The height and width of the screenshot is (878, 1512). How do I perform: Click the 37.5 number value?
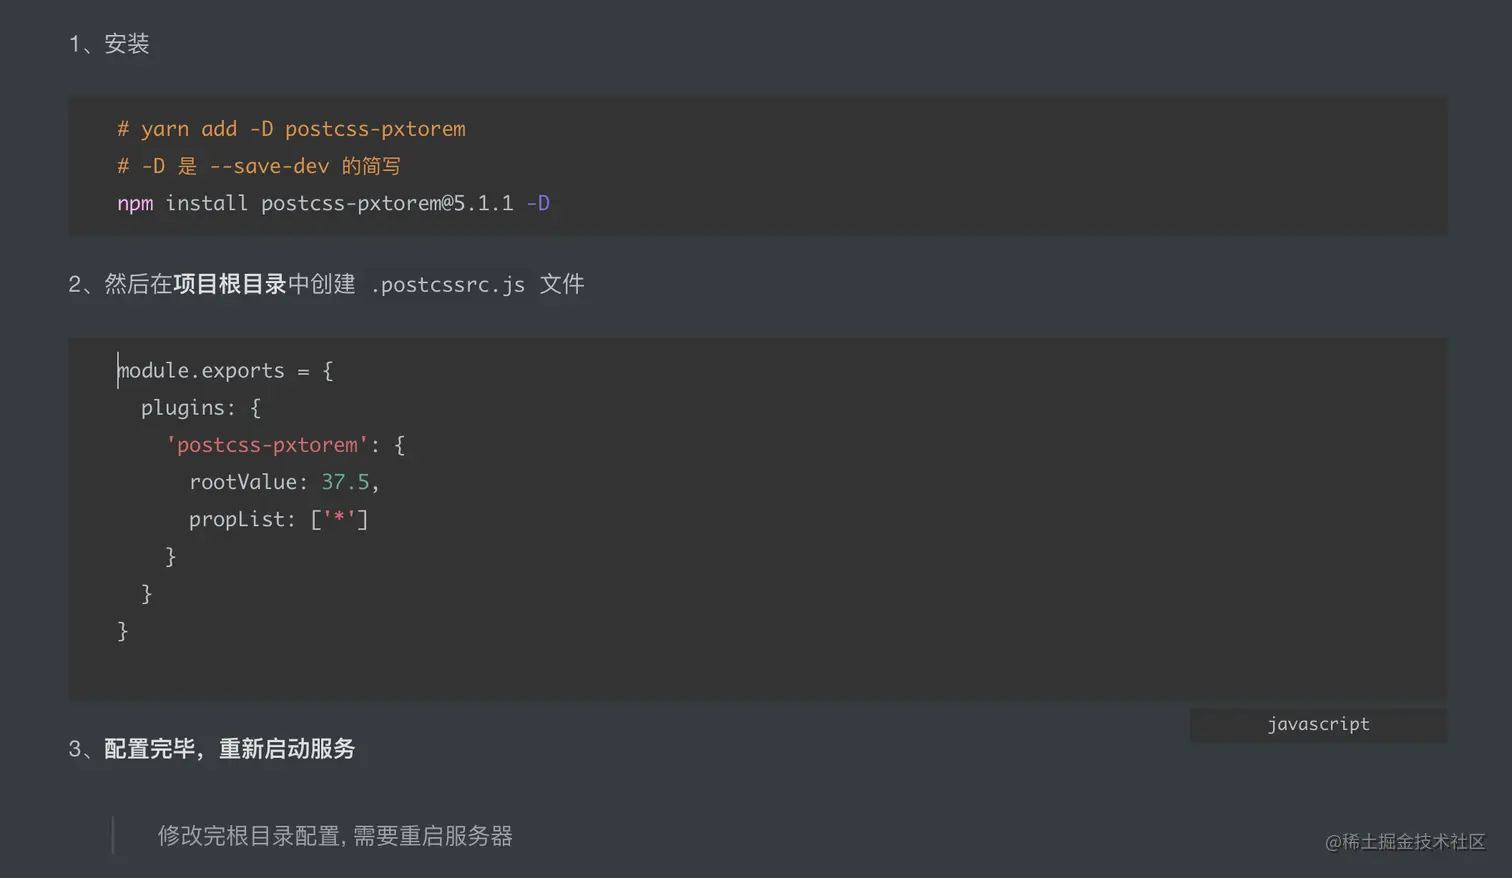[x=345, y=482]
